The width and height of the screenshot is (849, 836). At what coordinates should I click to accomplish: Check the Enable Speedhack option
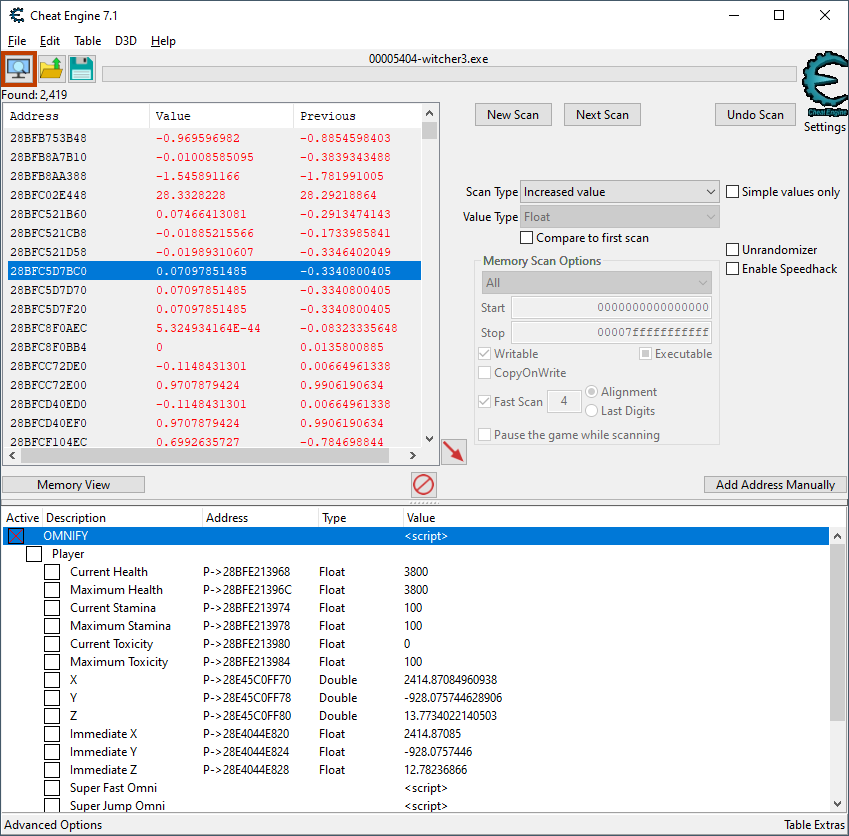tap(733, 269)
